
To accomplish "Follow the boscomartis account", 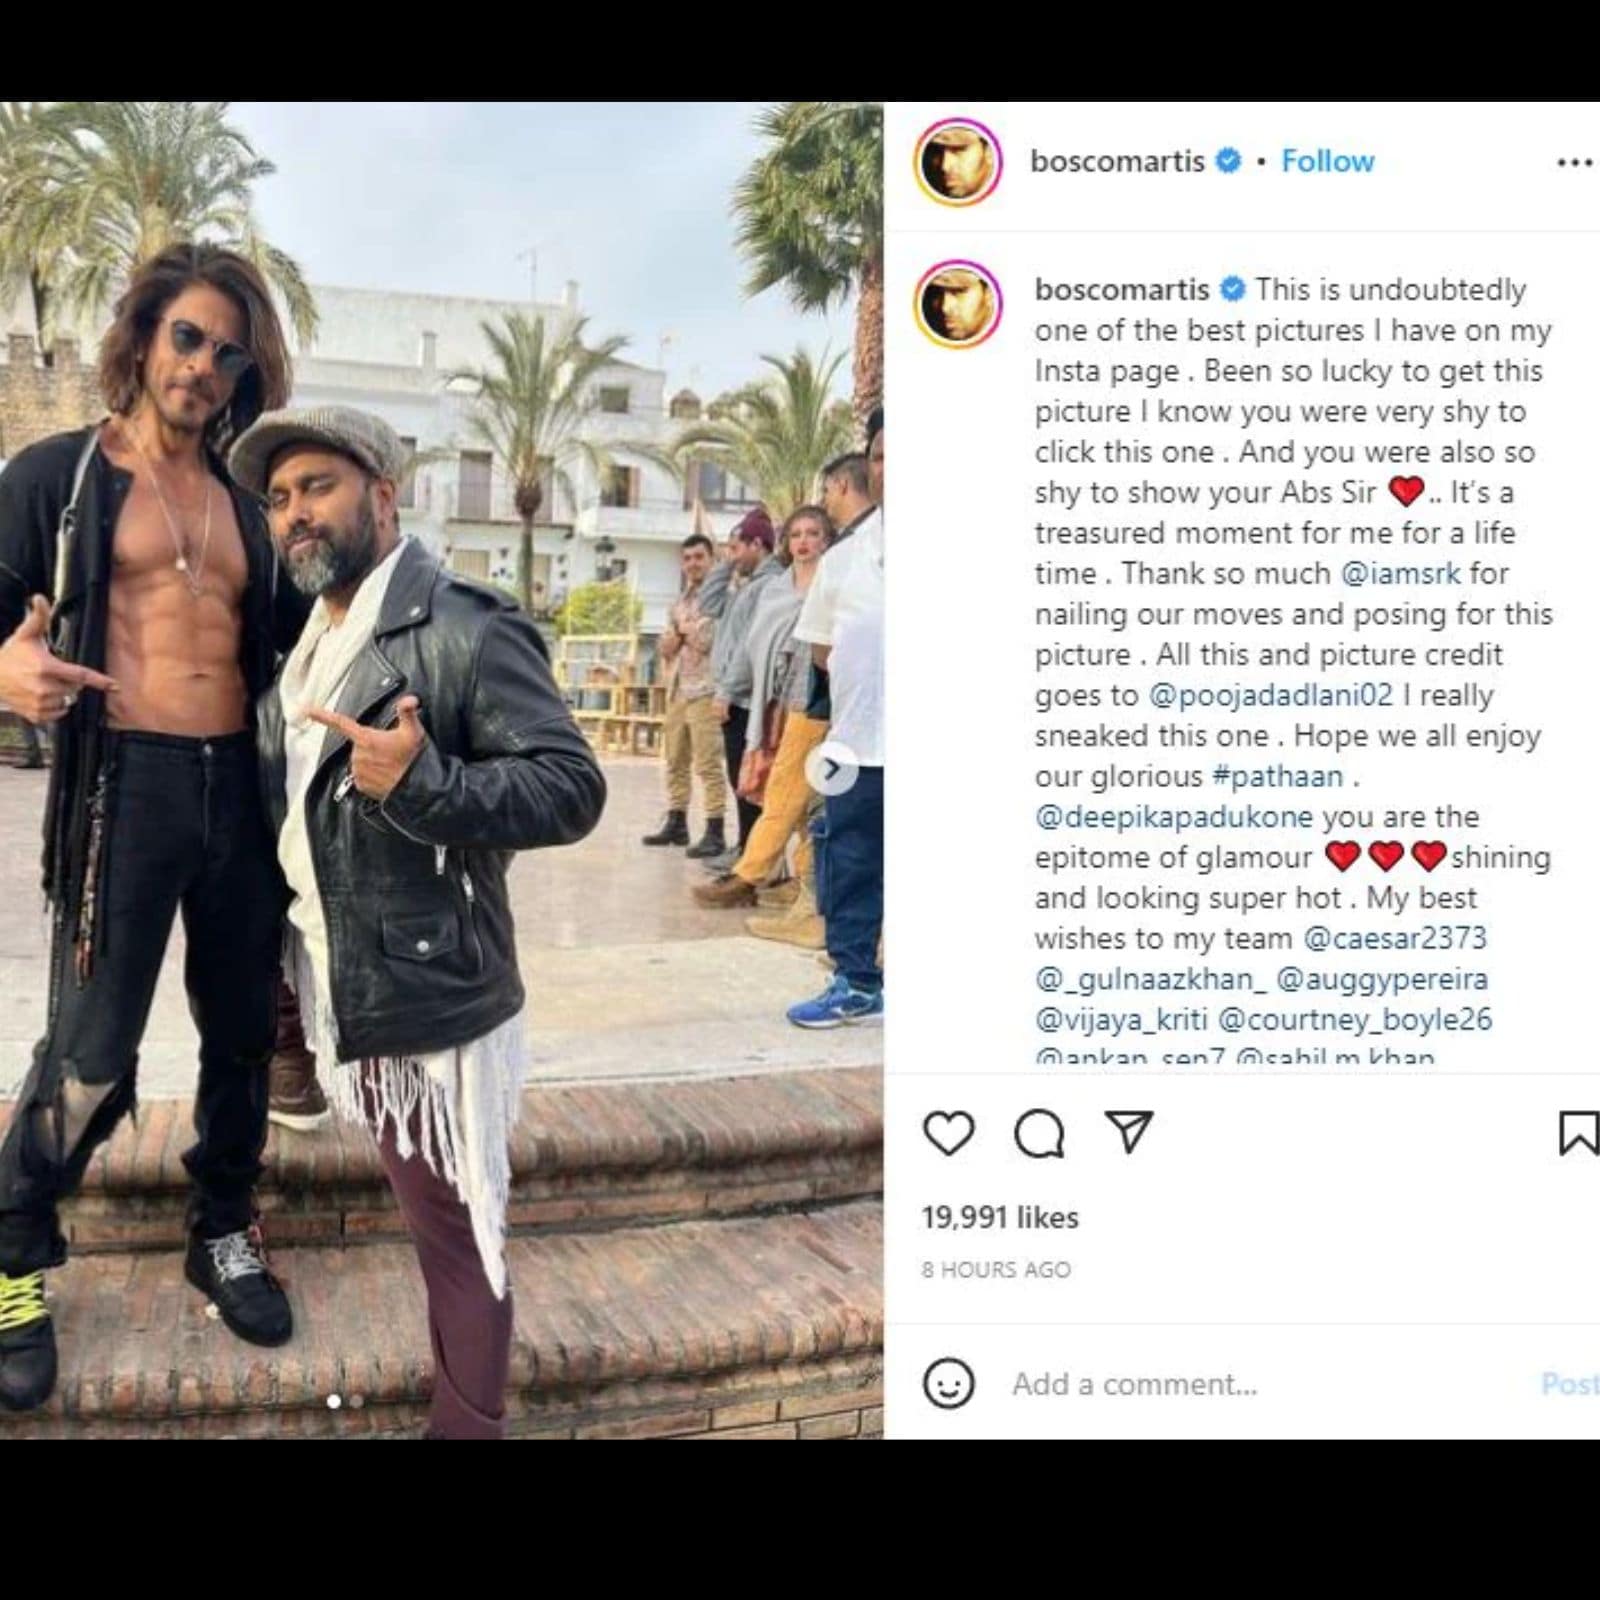I will pos(1327,161).
